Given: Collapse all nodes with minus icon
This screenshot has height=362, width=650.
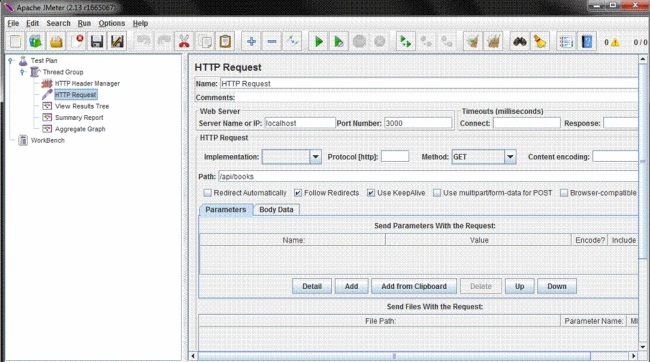Looking at the screenshot, I should click(272, 41).
